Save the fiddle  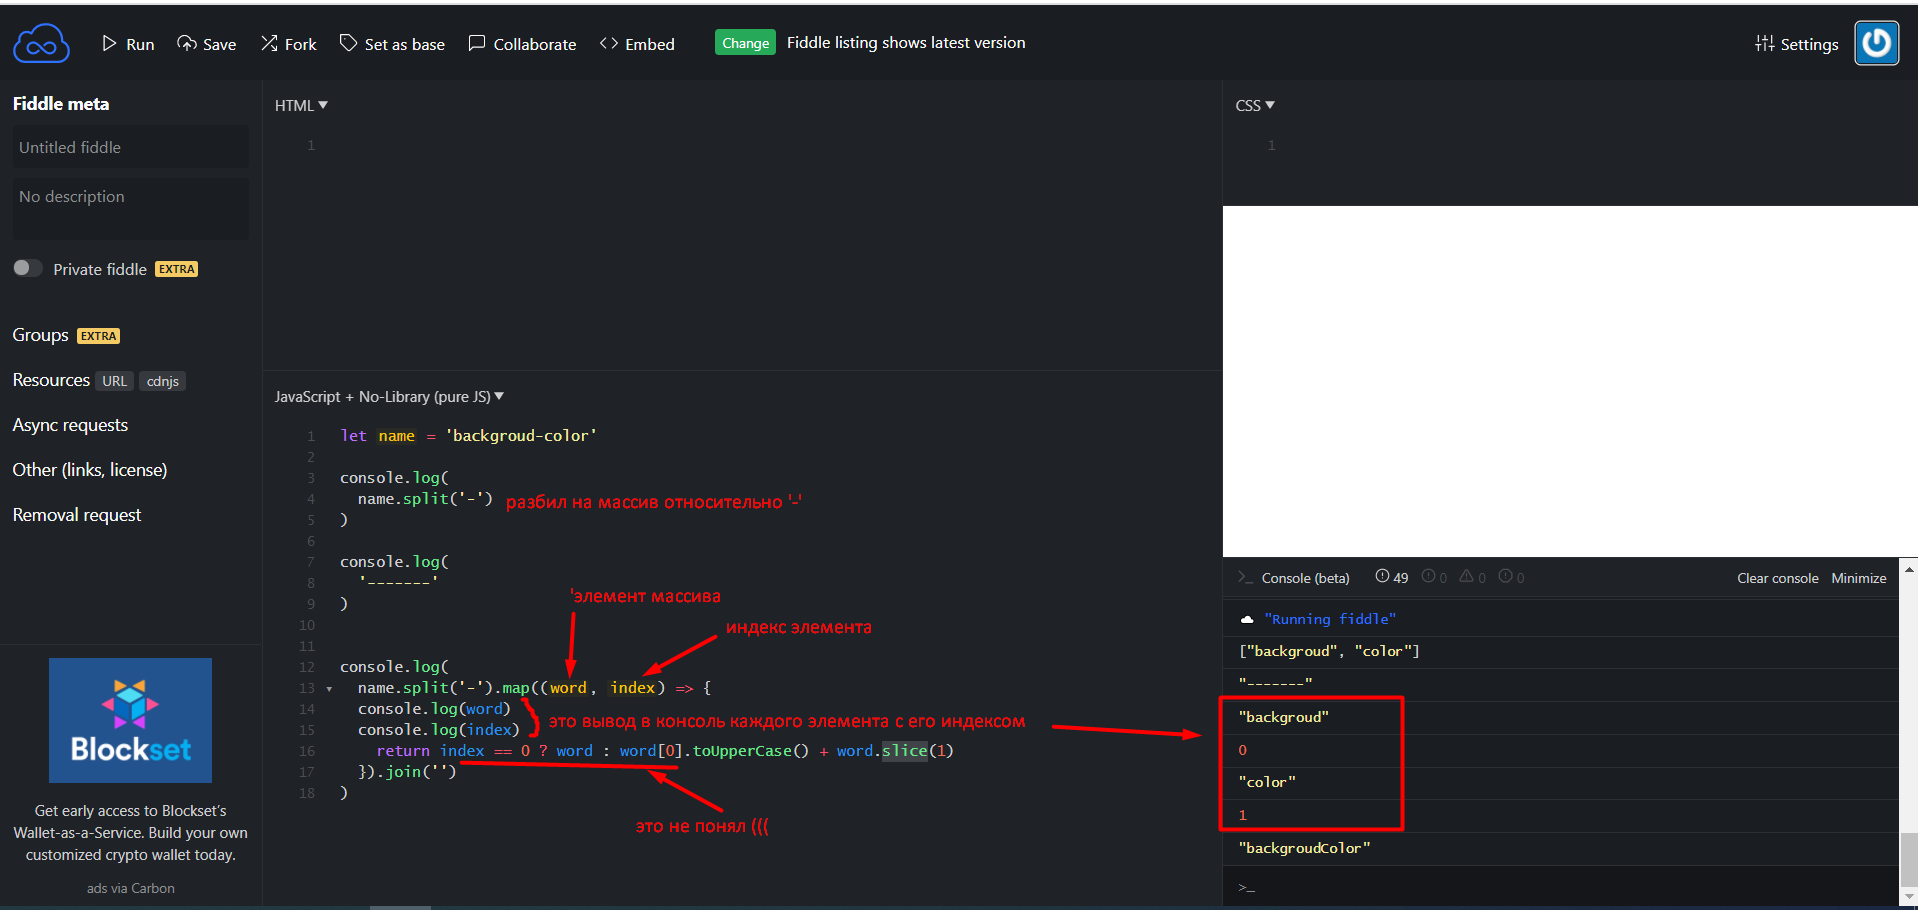click(x=207, y=44)
